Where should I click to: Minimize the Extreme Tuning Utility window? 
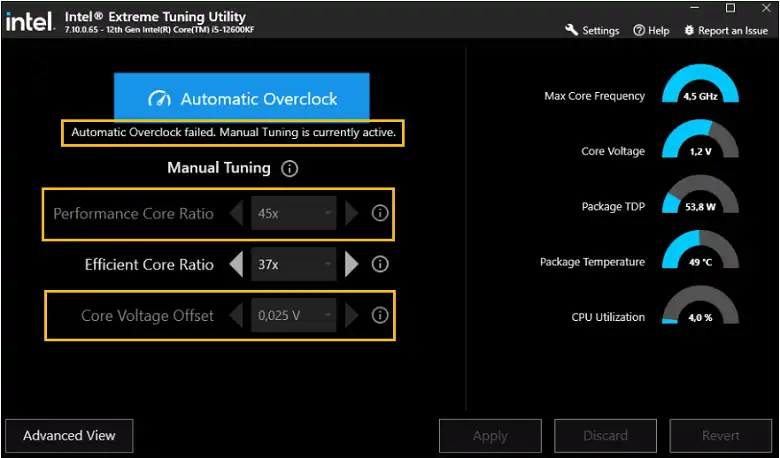click(x=695, y=8)
